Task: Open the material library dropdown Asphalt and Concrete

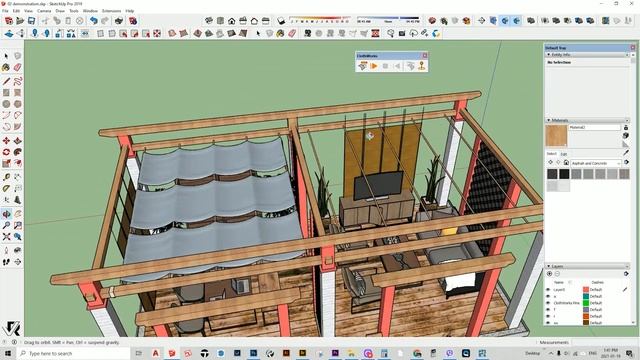Action: pyautogui.click(x=596, y=163)
